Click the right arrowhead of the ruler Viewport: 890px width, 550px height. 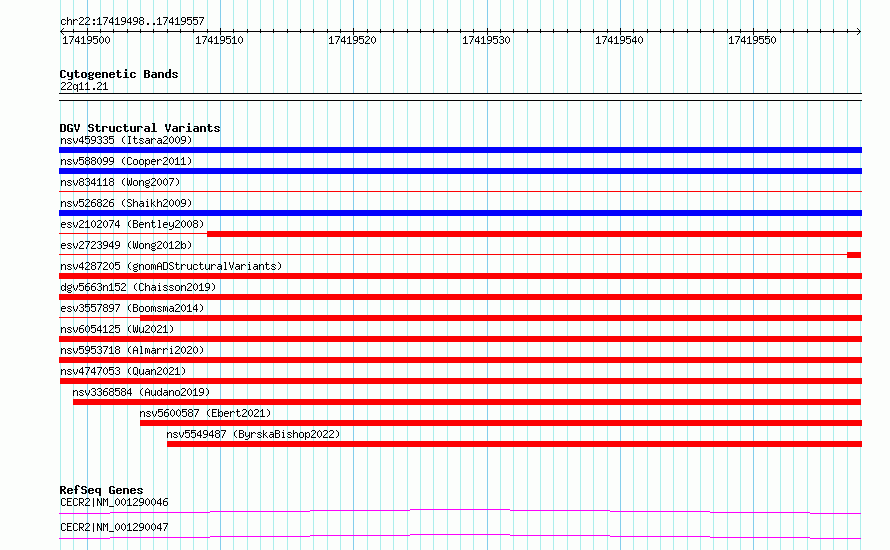[x=859, y=31]
